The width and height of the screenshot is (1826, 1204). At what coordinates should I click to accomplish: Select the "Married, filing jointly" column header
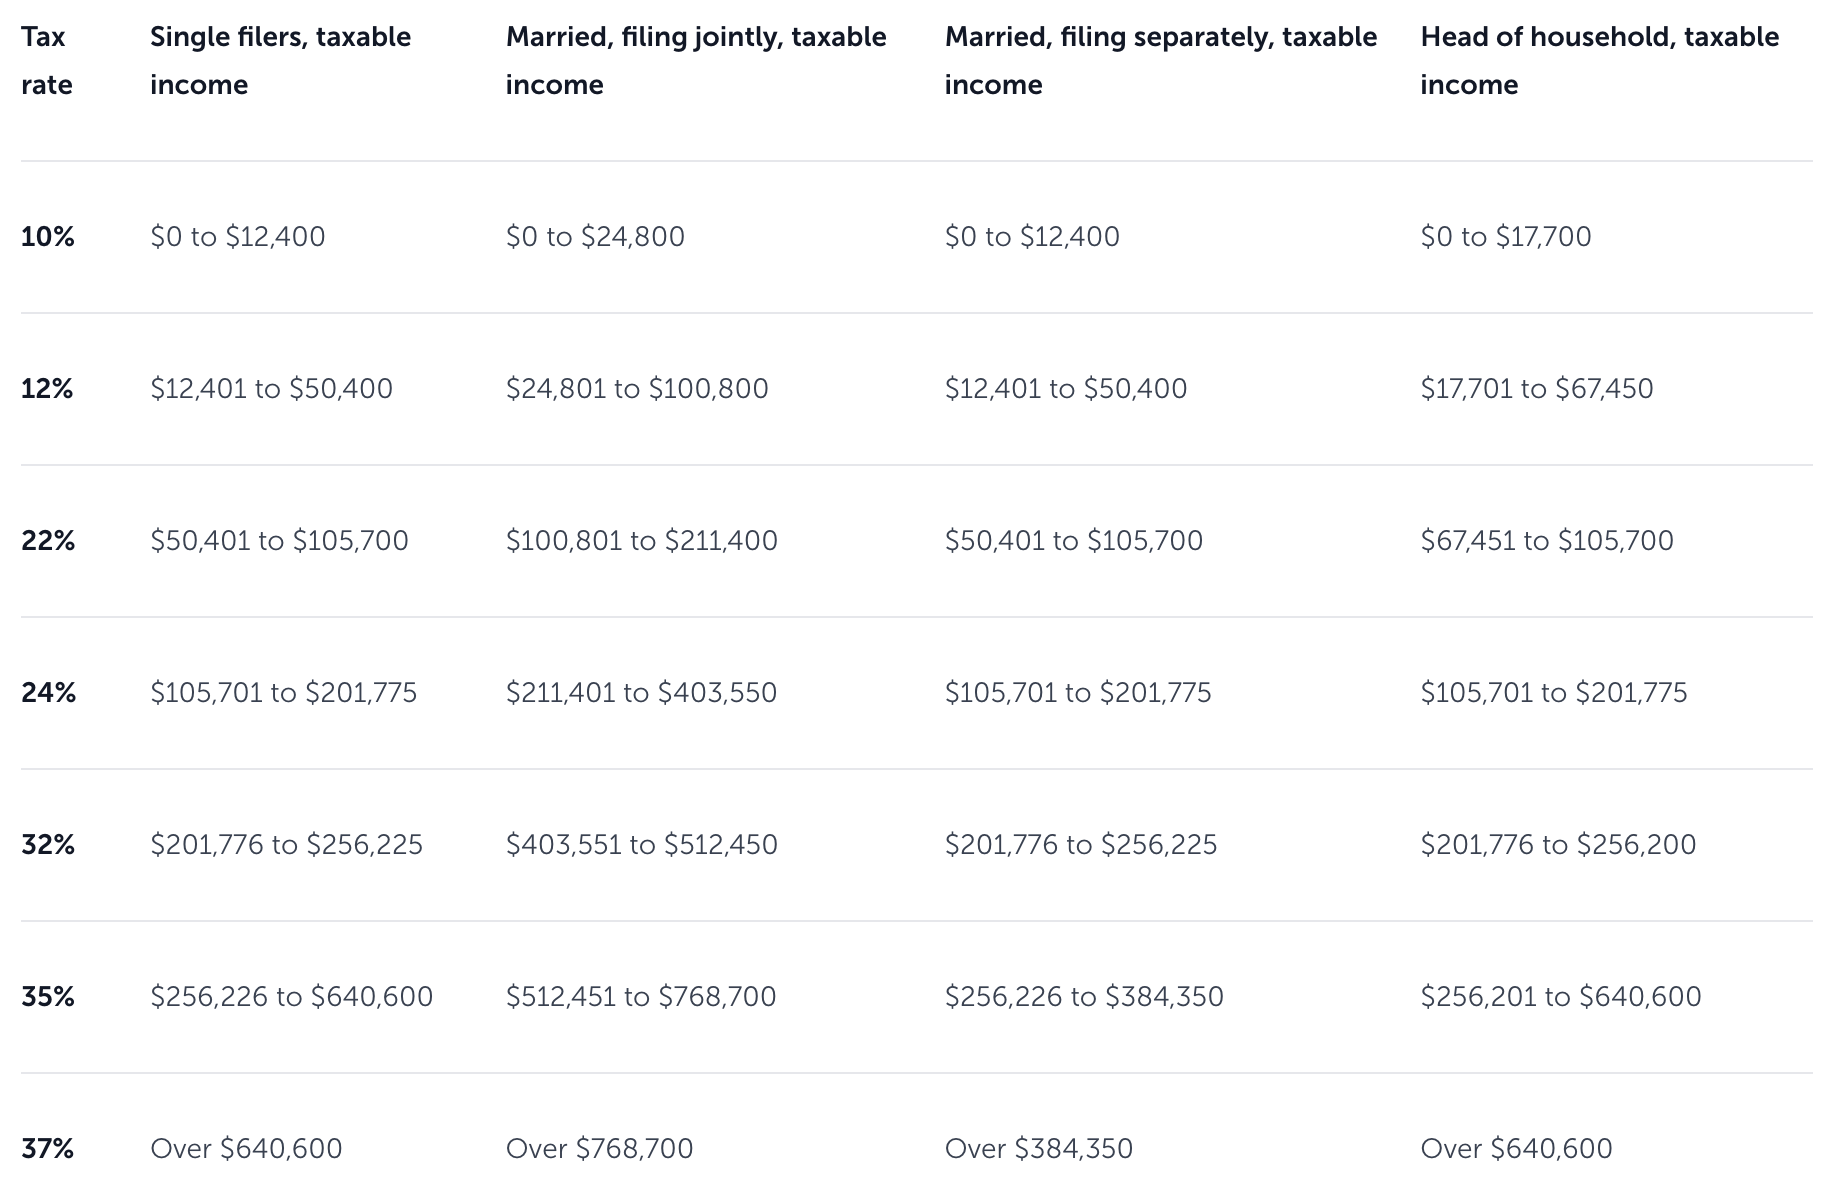(x=696, y=61)
